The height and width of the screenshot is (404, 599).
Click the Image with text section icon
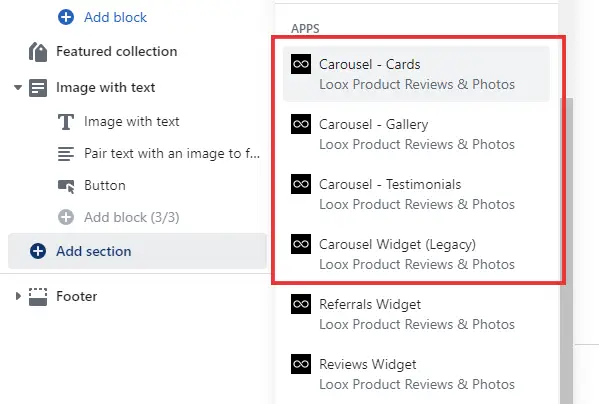(x=38, y=88)
